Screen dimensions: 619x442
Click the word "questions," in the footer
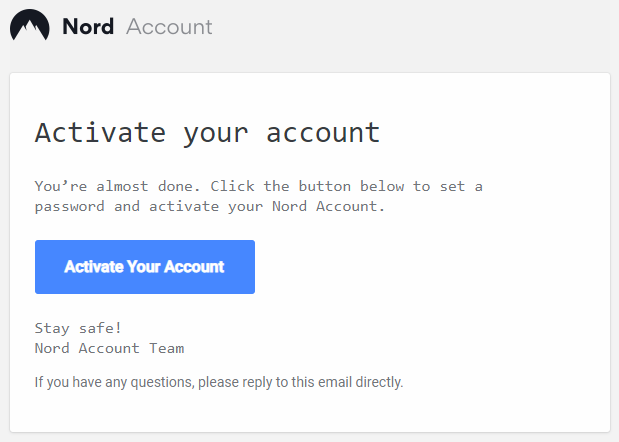[163, 382]
